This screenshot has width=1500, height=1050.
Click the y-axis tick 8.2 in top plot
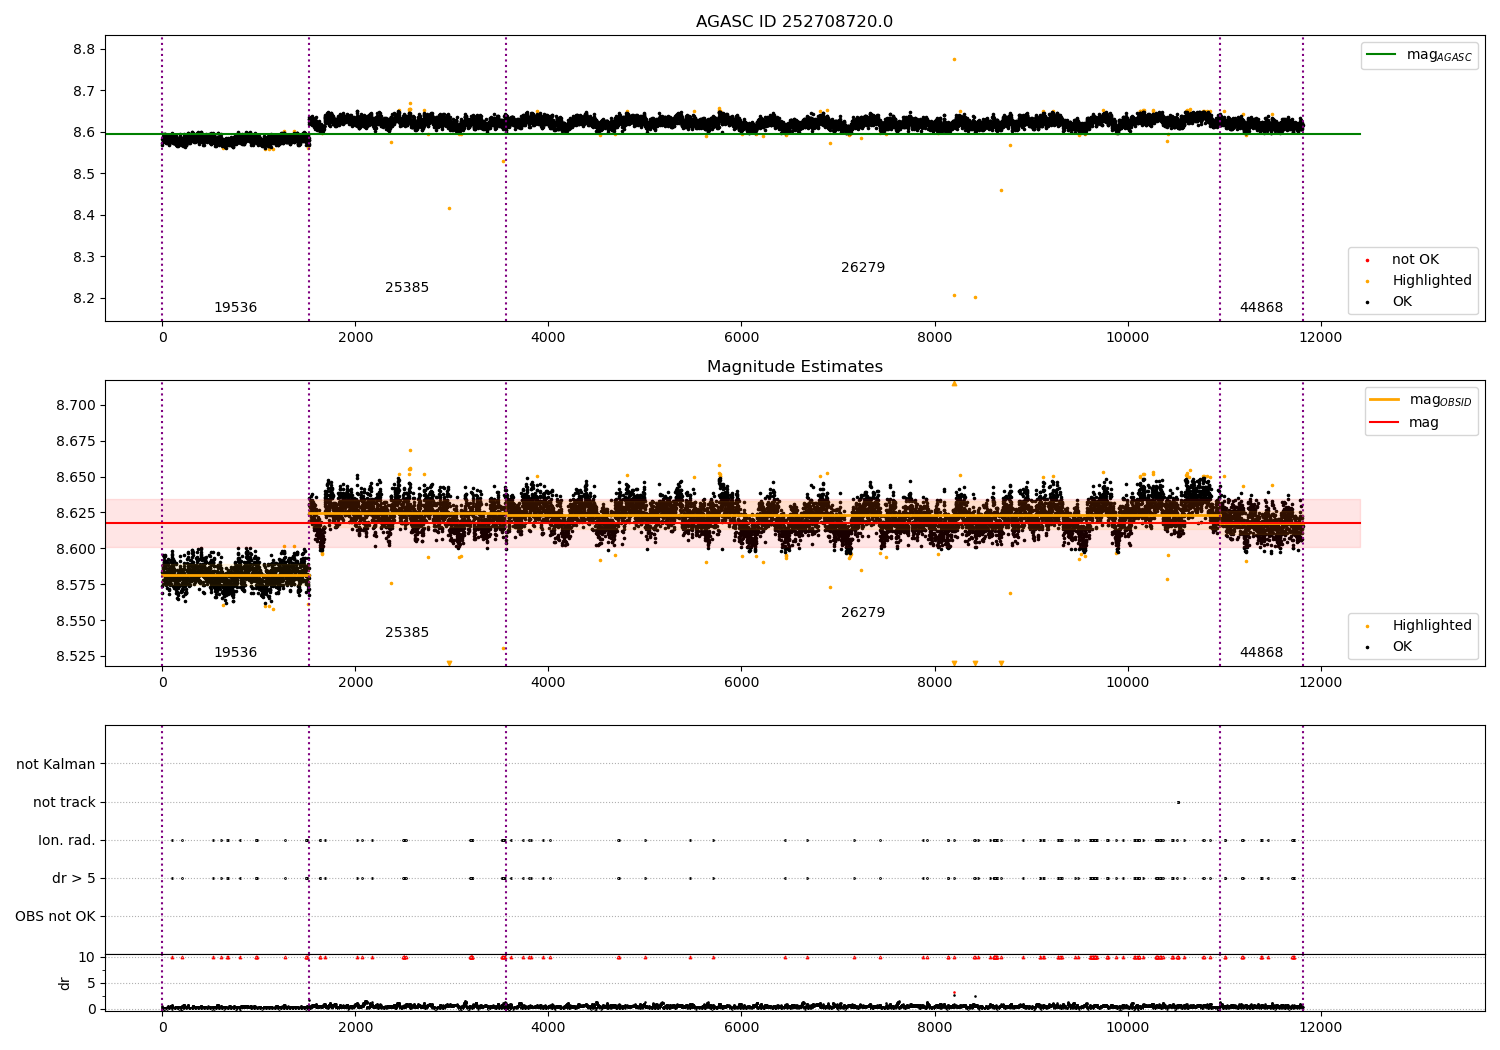[x=84, y=299]
